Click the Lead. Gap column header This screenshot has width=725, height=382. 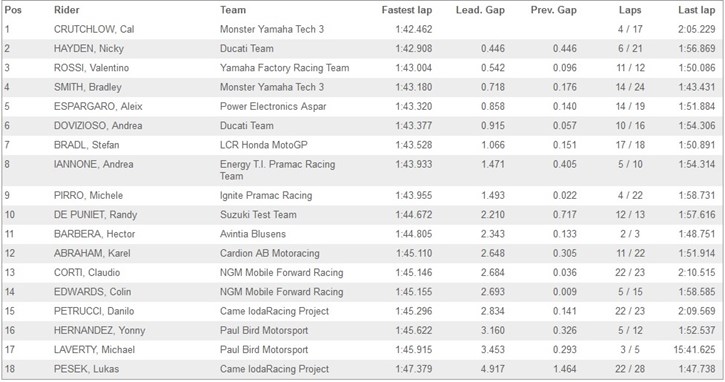480,10
